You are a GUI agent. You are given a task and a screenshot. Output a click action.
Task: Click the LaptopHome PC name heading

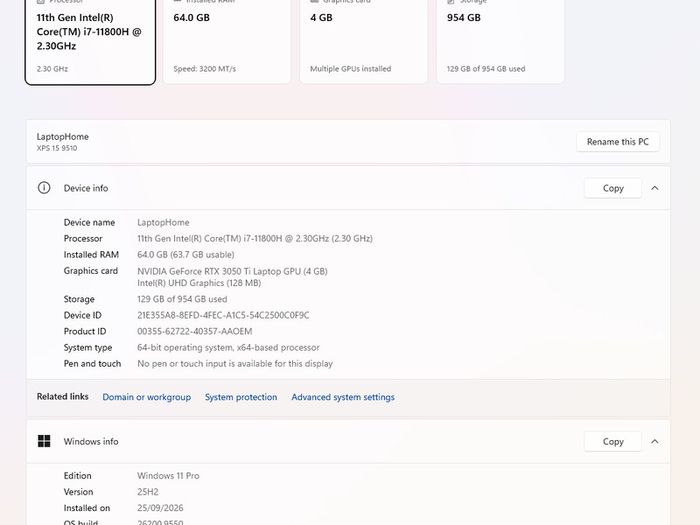coord(62,137)
